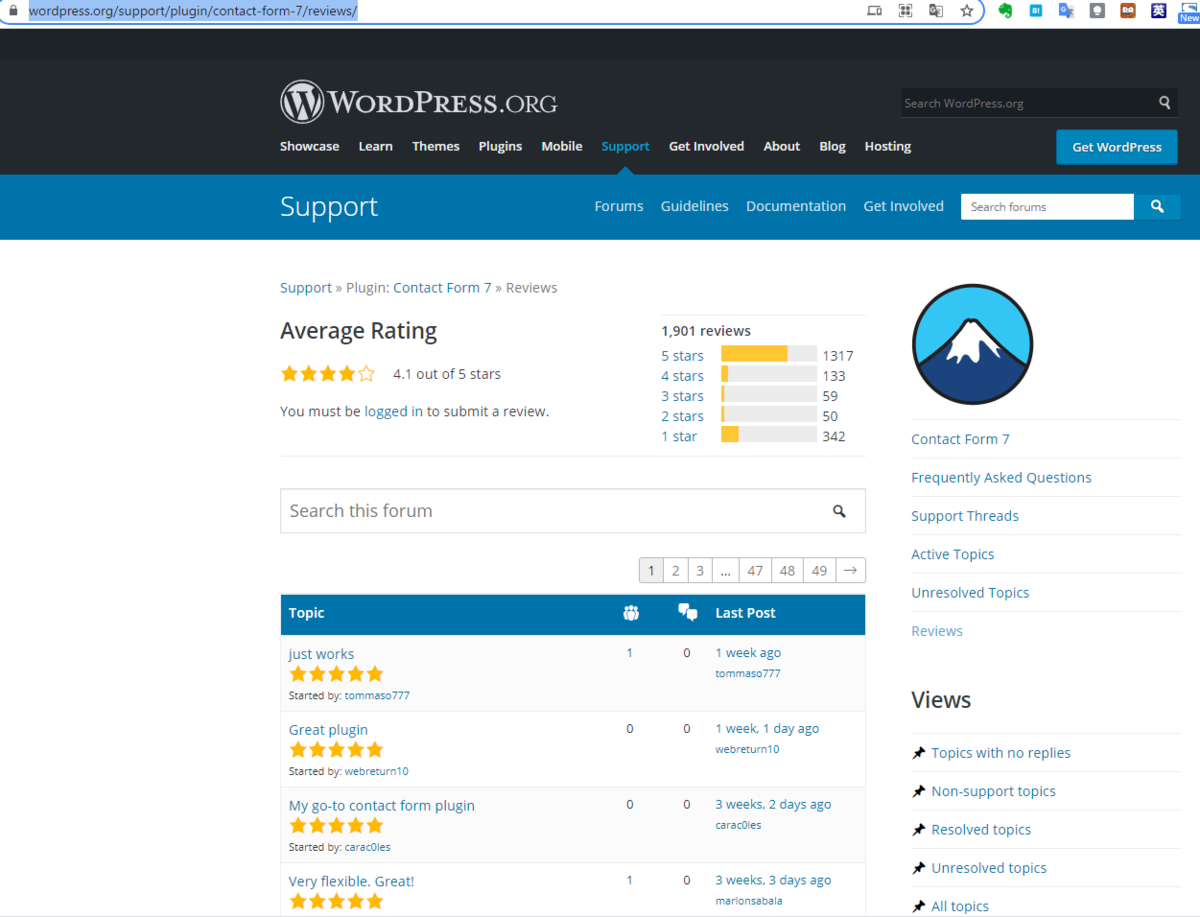Open the brown book extension icon
This screenshot has height=917, width=1200.
1128,11
